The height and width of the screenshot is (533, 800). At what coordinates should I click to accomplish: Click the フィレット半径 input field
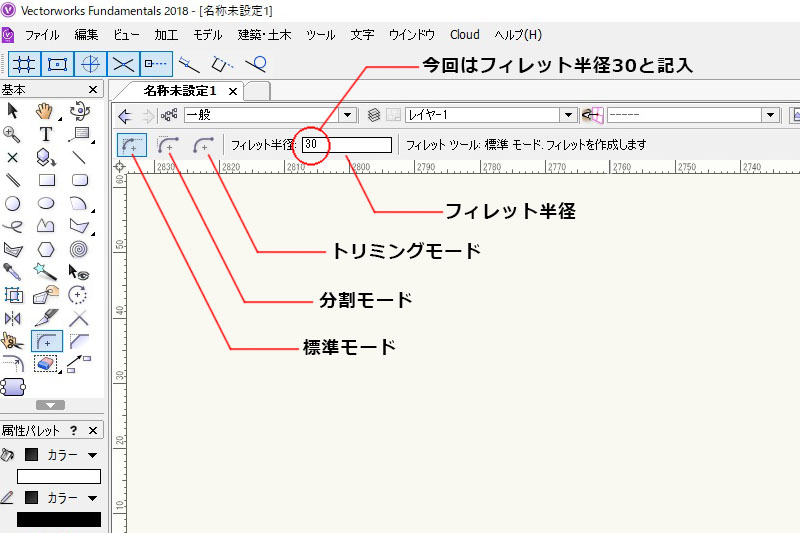347,145
